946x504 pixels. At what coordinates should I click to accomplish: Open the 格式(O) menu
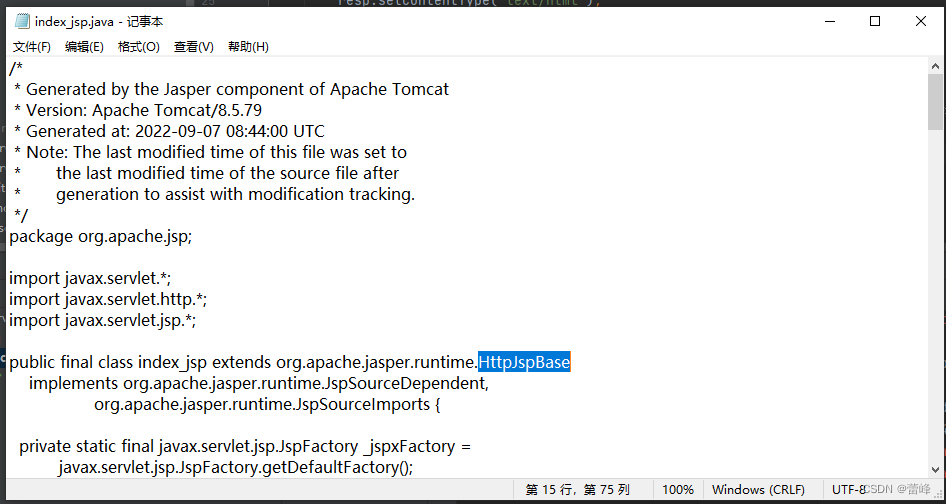click(138, 46)
